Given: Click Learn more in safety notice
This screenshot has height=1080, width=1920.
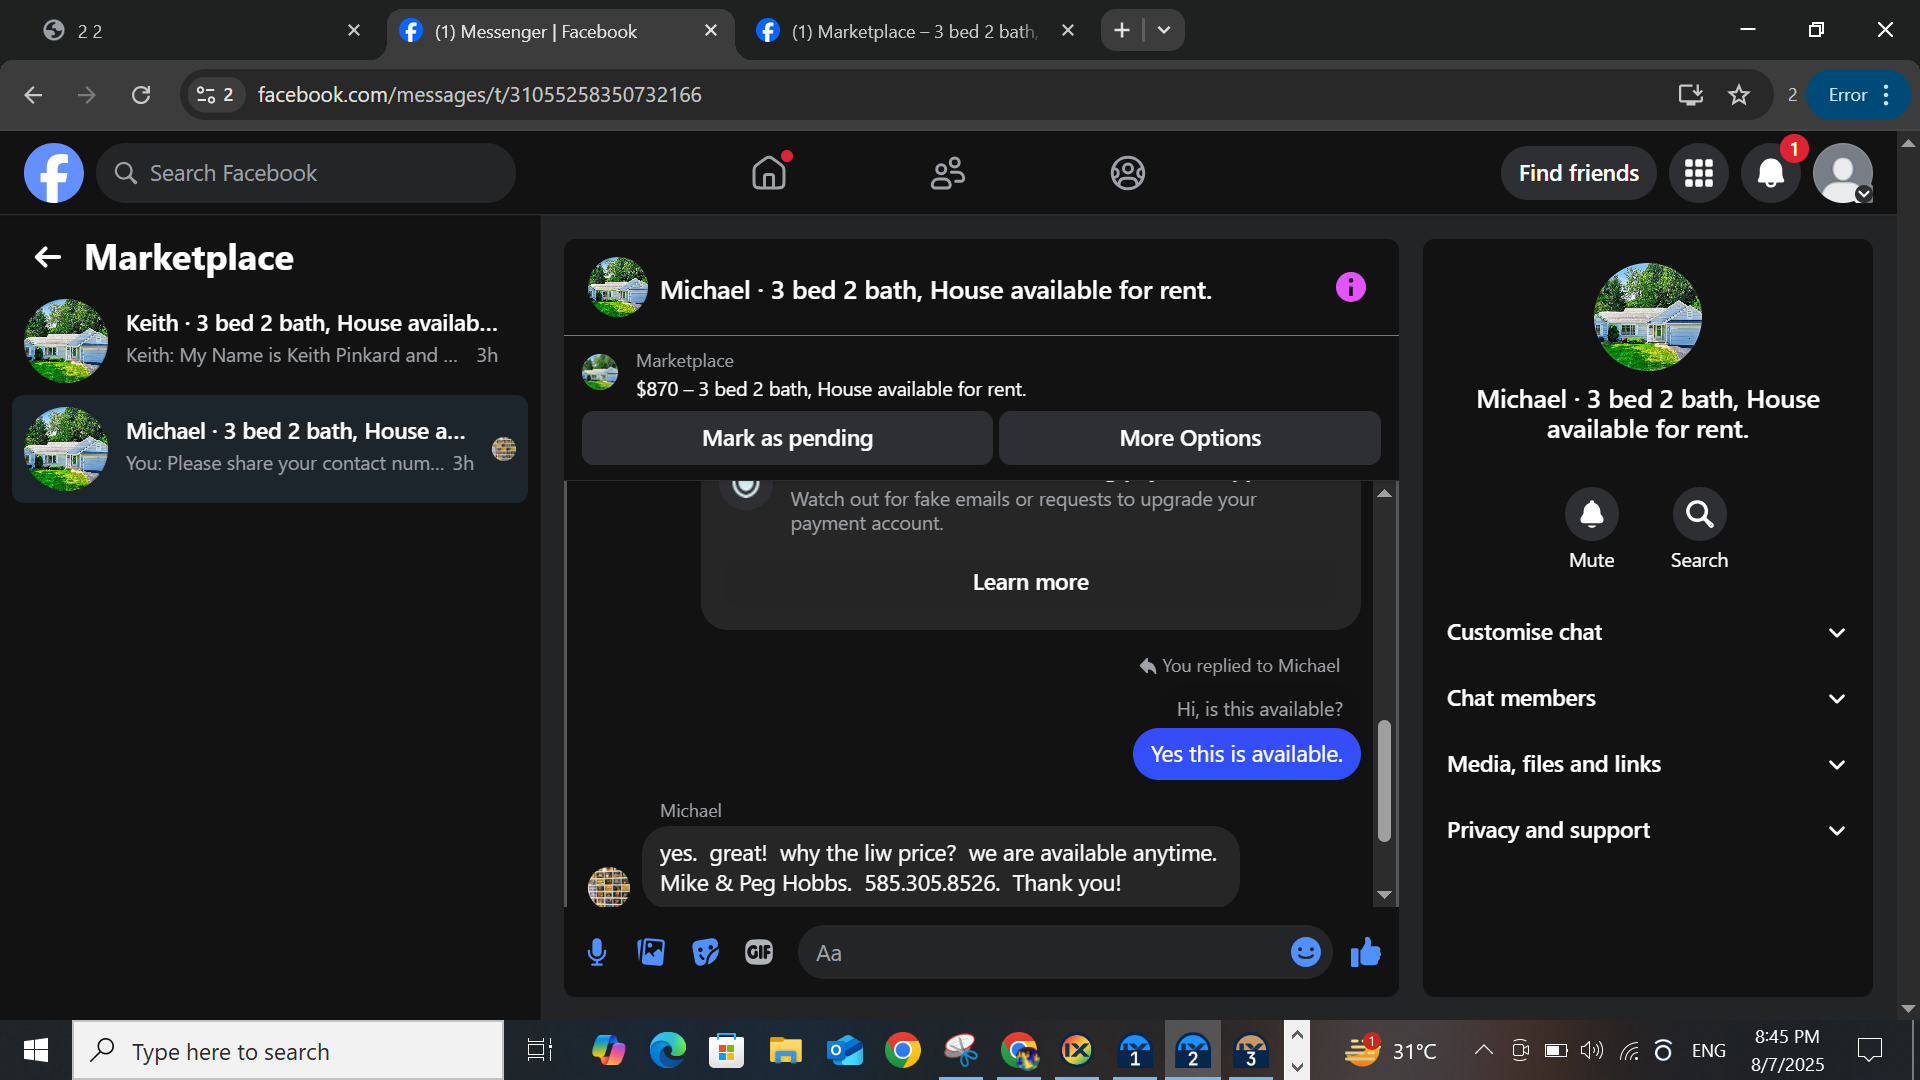Looking at the screenshot, I should [1030, 582].
